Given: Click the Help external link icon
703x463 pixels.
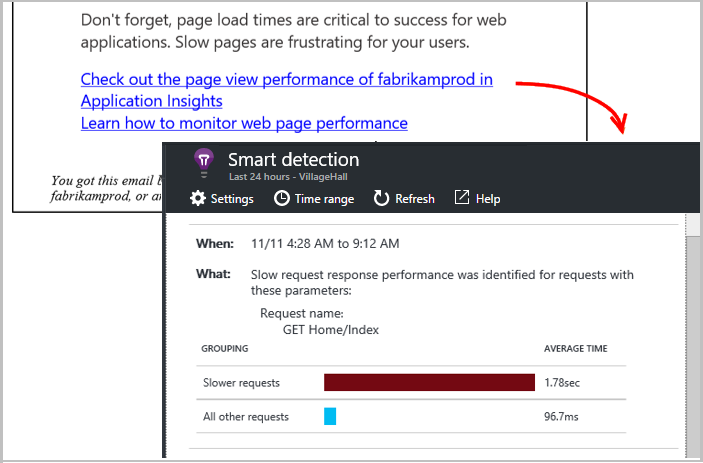Looking at the screenshot, I should pos(462,198).
